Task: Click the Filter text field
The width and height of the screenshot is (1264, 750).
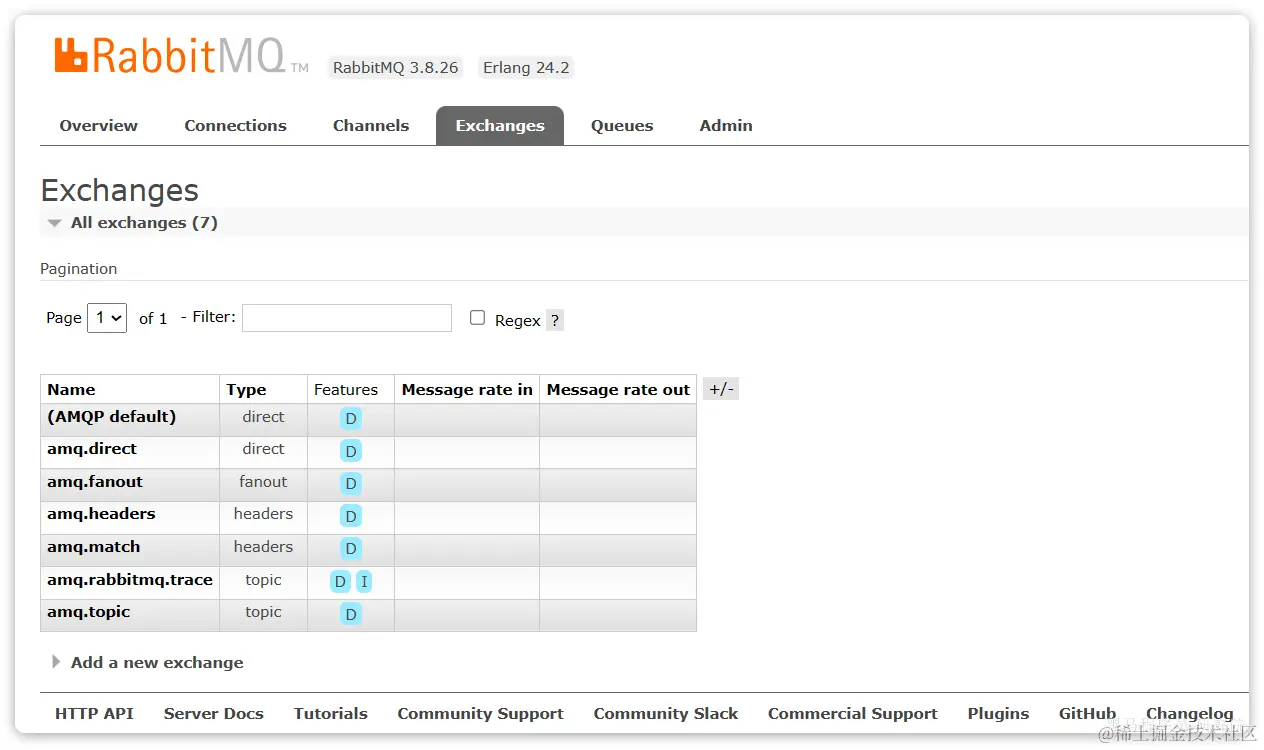Action: pos(347,318)
